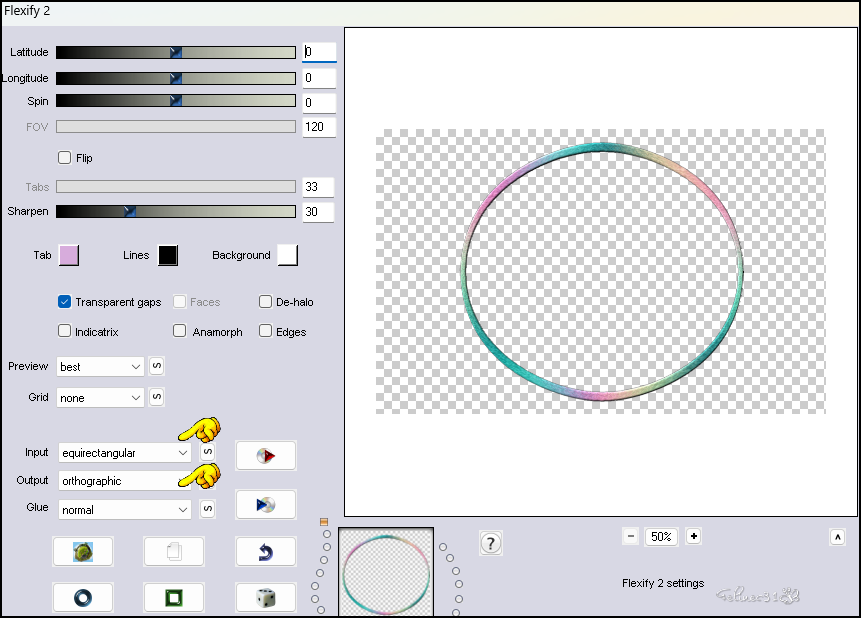This screenshot has height=618, width=861.
Task: Enable the Flip checkbox
Action: coord(65,158)
